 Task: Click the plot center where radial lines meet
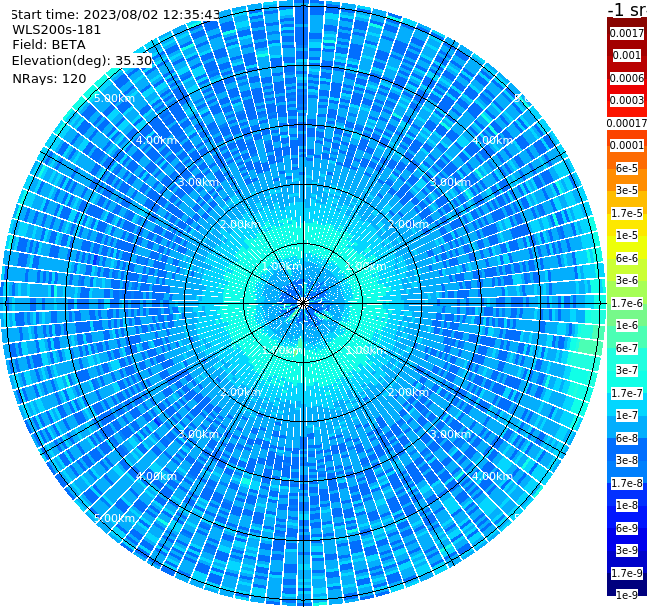(303, 303)
